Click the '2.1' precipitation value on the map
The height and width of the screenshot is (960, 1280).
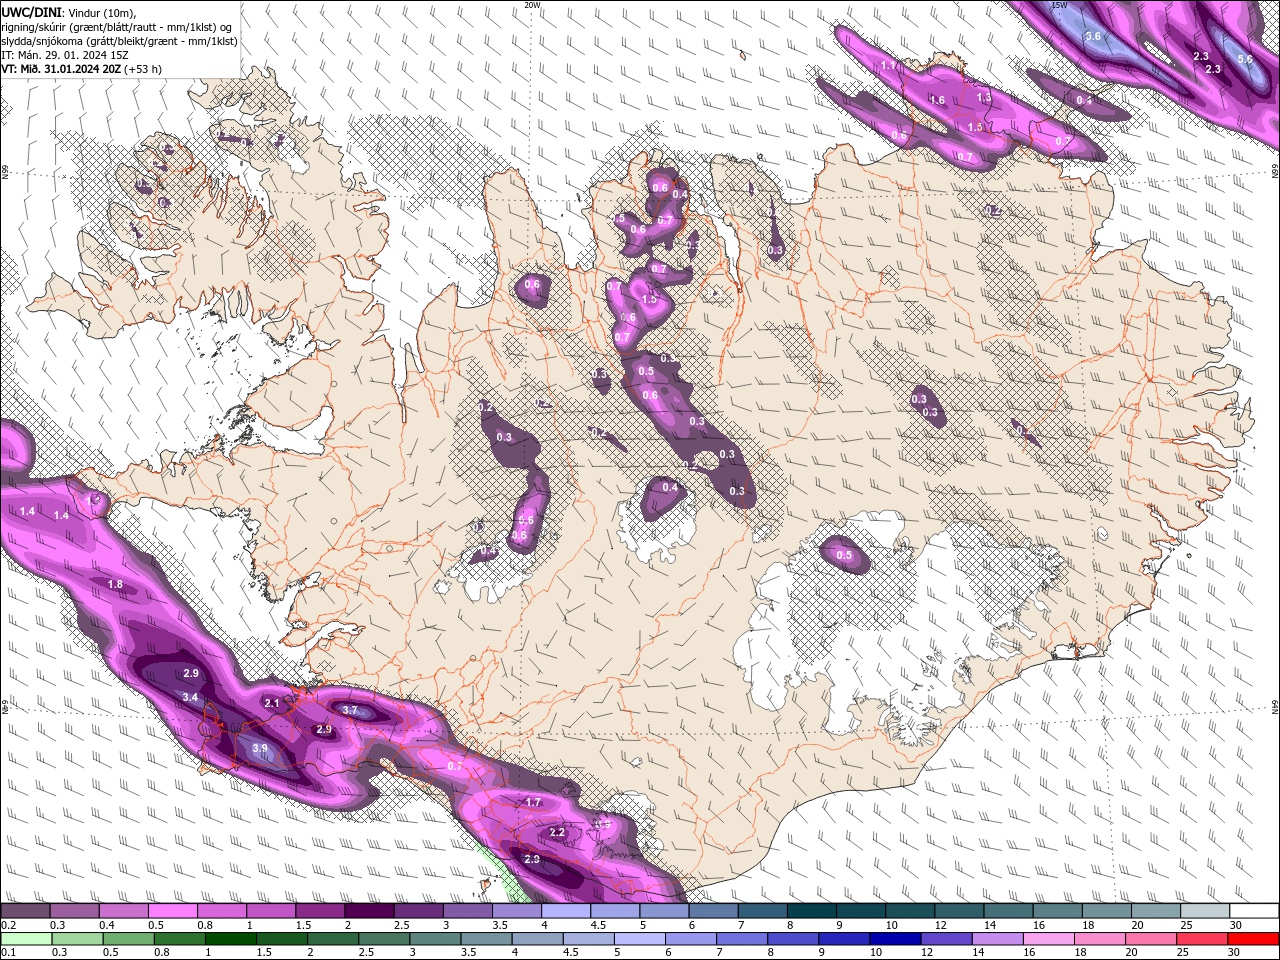(x=271, y=703)
